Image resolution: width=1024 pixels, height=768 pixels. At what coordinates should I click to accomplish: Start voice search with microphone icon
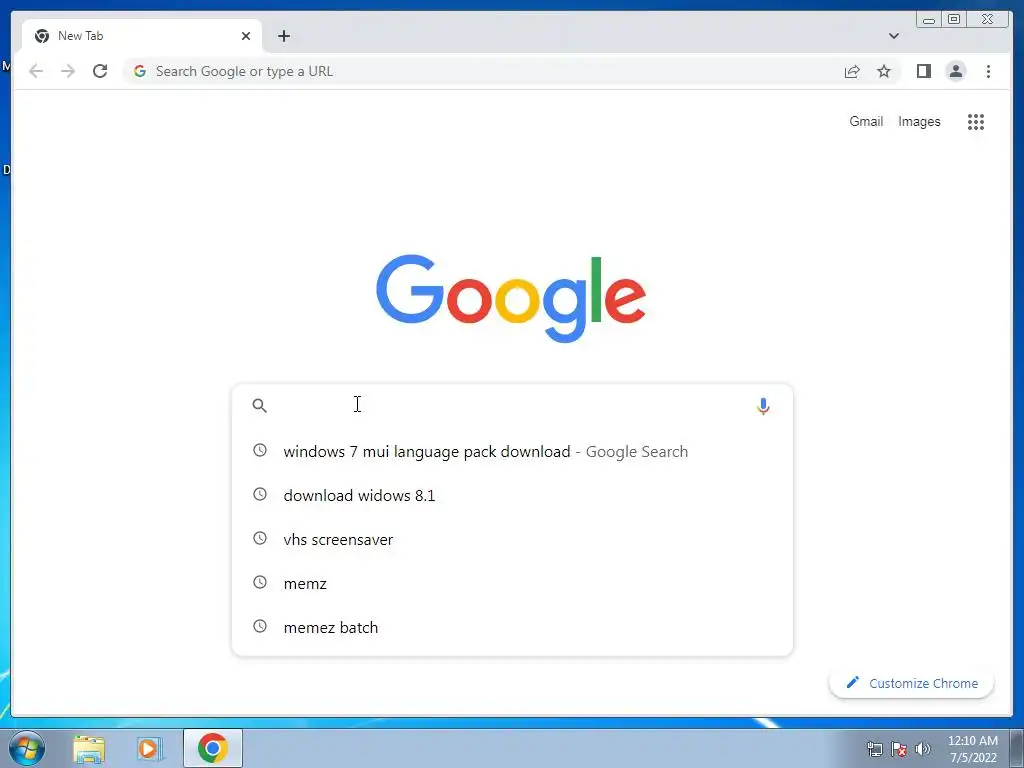tap(763, 406)
